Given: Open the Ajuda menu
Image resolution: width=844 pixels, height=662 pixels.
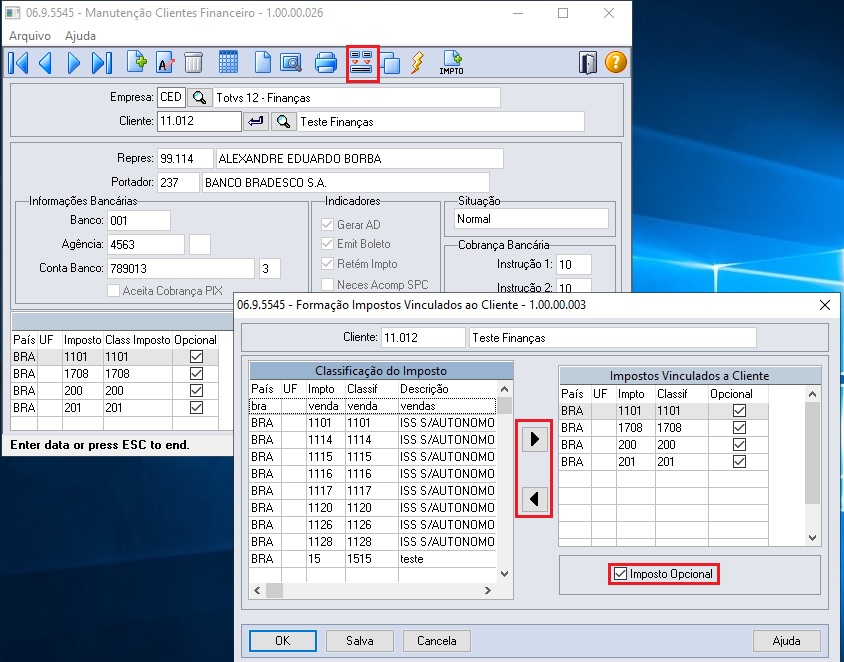Looking at the screenshot, I should pos(80,36).
